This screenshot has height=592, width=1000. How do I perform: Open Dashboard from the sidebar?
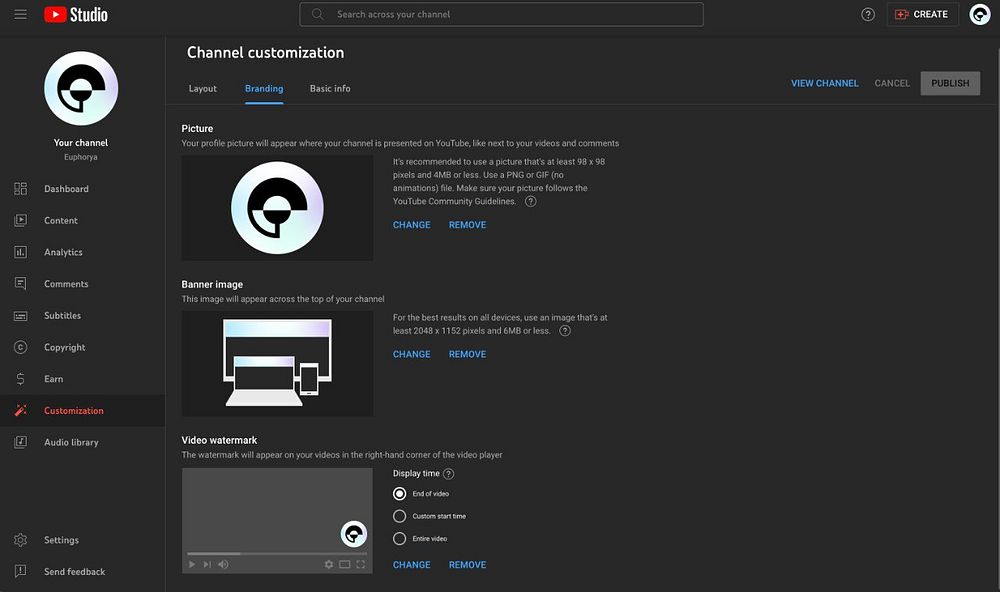click(x=66, y=189)
